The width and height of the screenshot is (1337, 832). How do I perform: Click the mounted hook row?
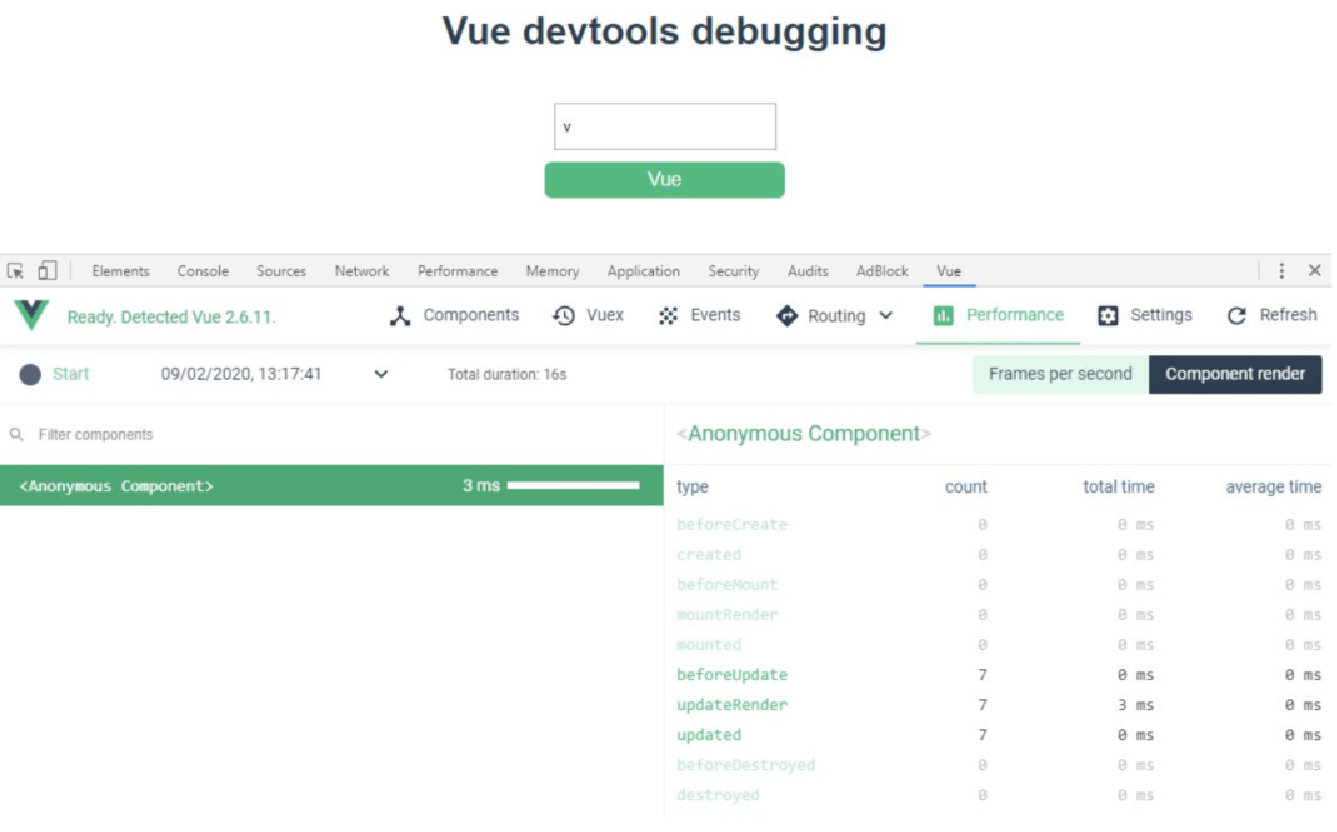999,645
